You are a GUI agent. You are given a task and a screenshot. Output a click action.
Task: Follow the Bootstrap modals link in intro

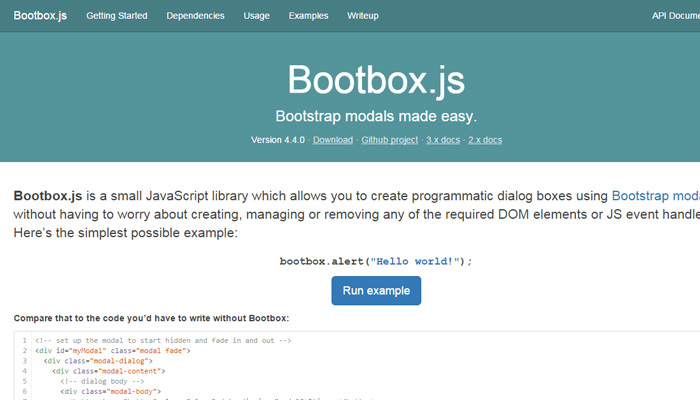point(656,196)
